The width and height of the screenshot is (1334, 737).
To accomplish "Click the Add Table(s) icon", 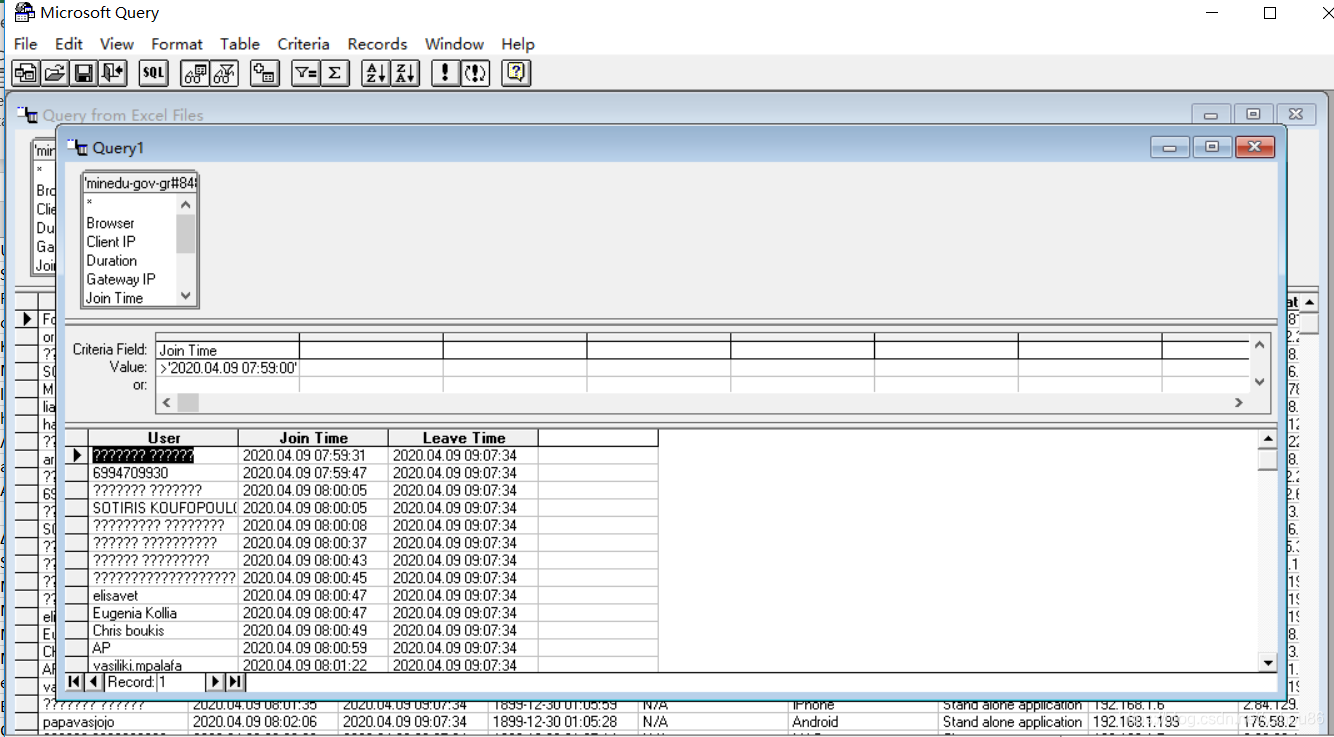I will pyautogui.click(x=264, y=73).
